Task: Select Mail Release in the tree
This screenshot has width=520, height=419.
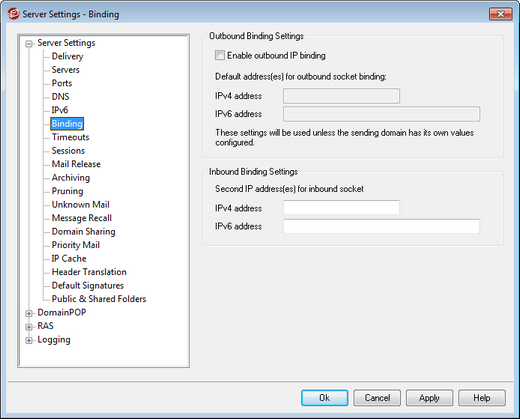Action: [x=76, y=164]
